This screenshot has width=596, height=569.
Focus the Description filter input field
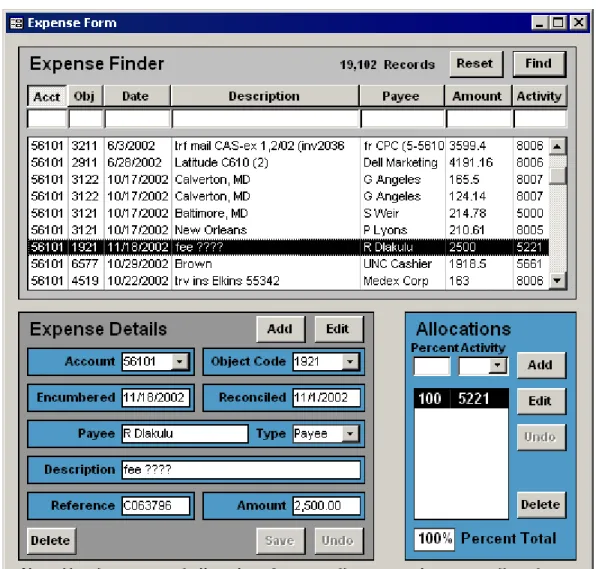(x=265, y=119)
